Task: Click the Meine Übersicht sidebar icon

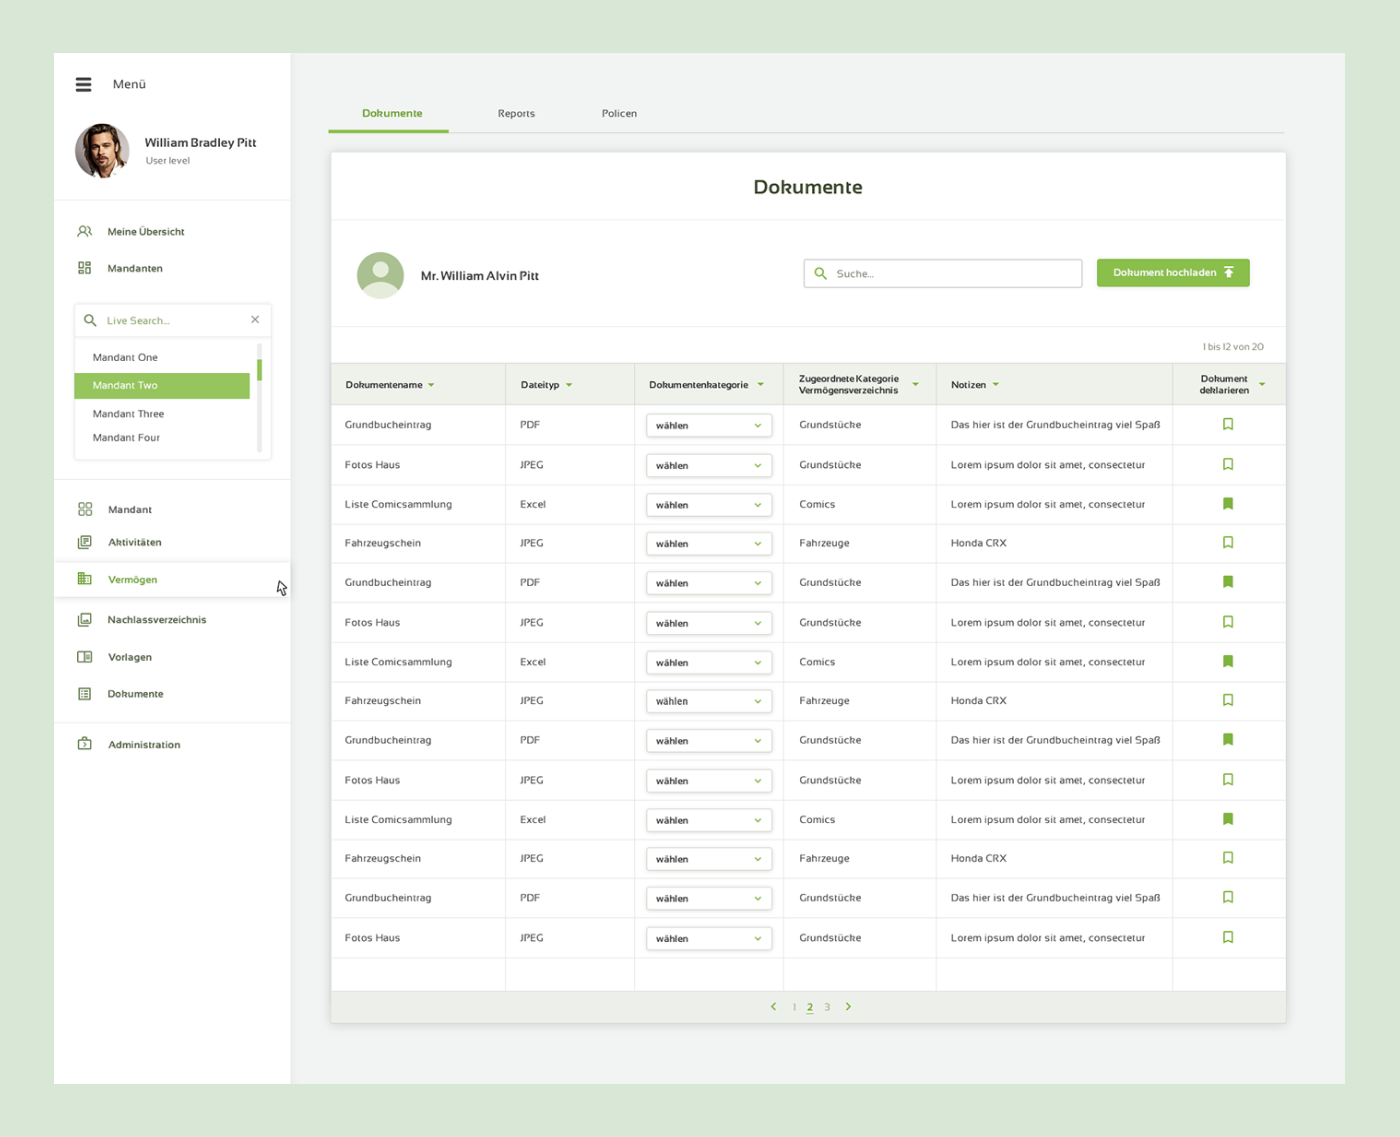Action: point(85,232)
